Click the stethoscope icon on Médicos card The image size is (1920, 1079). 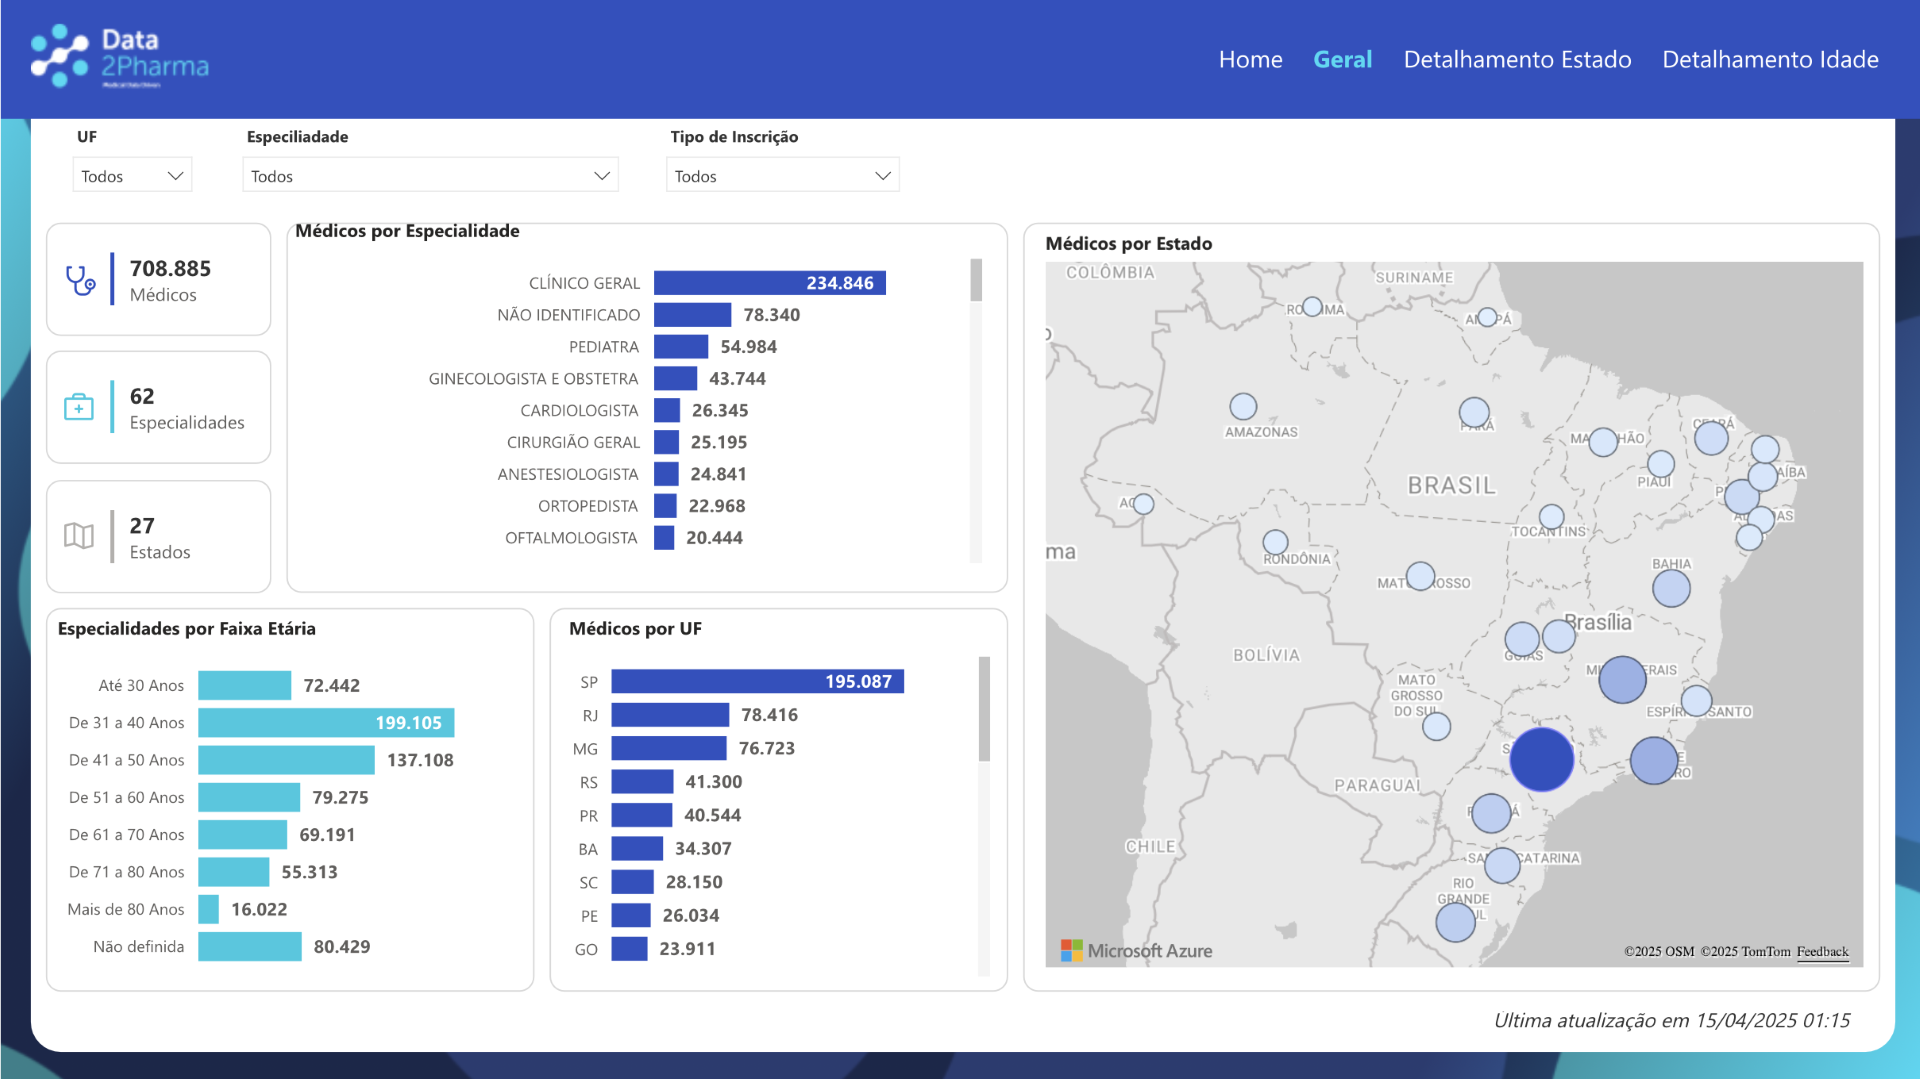point(80,280)
